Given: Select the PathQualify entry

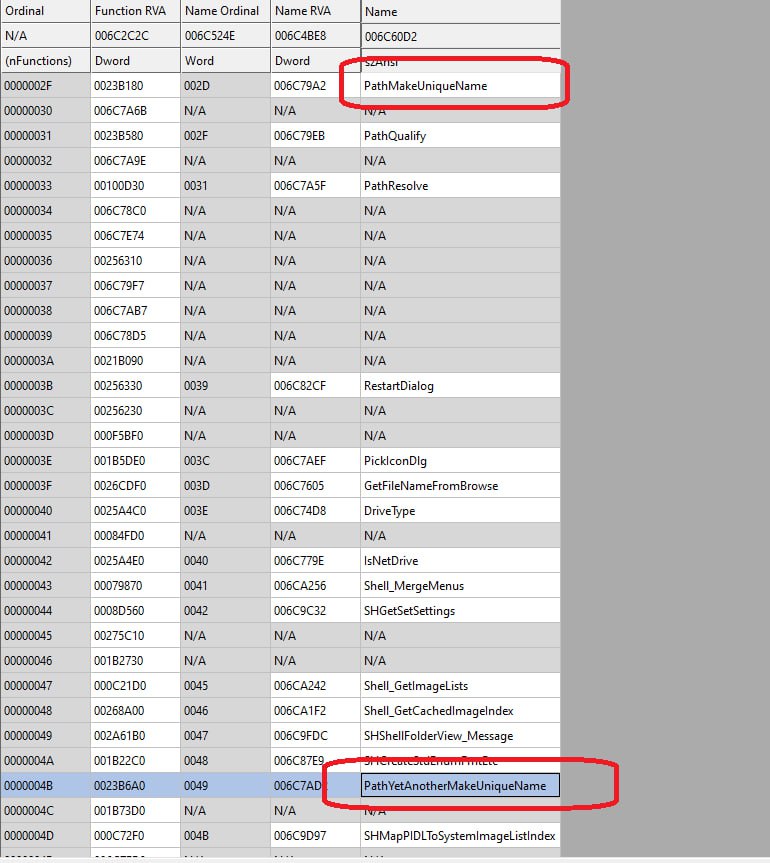Looking at the screenshot, I should [460, 136].
